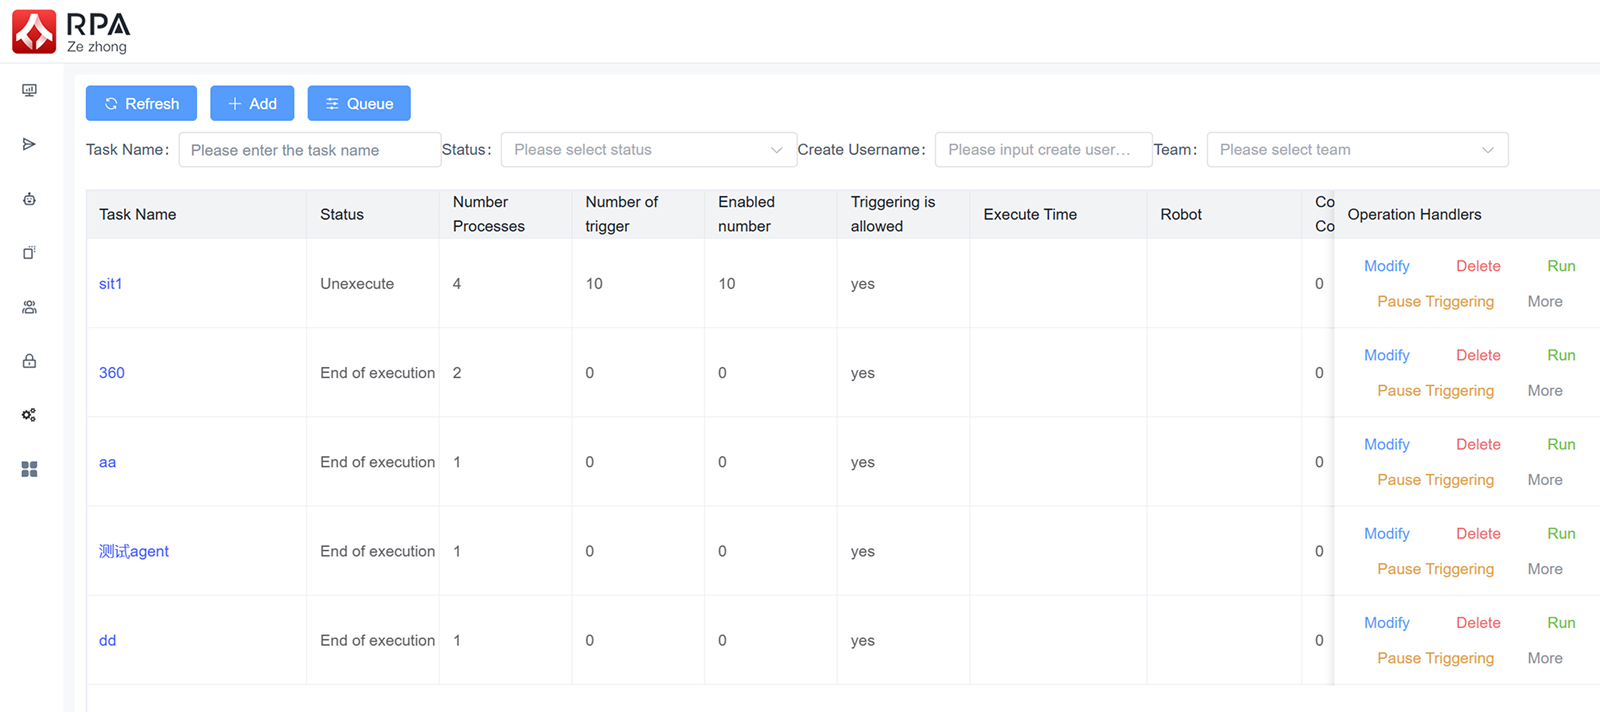Delete the dd task
The height and width of the screenshot is (712, 1600).
click(1478, 622)
